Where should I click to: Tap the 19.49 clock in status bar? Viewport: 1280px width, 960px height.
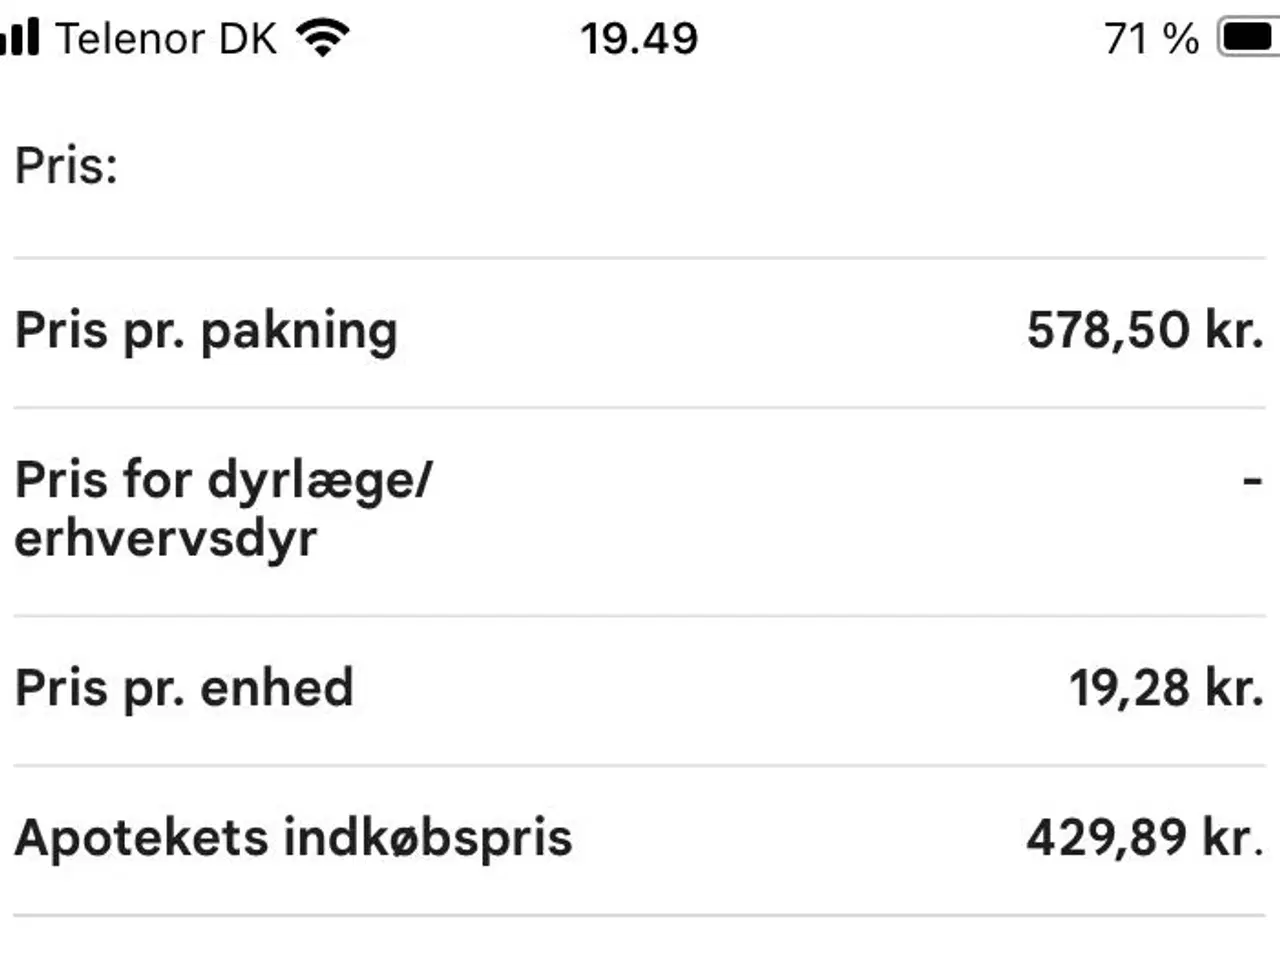[639, 39]
